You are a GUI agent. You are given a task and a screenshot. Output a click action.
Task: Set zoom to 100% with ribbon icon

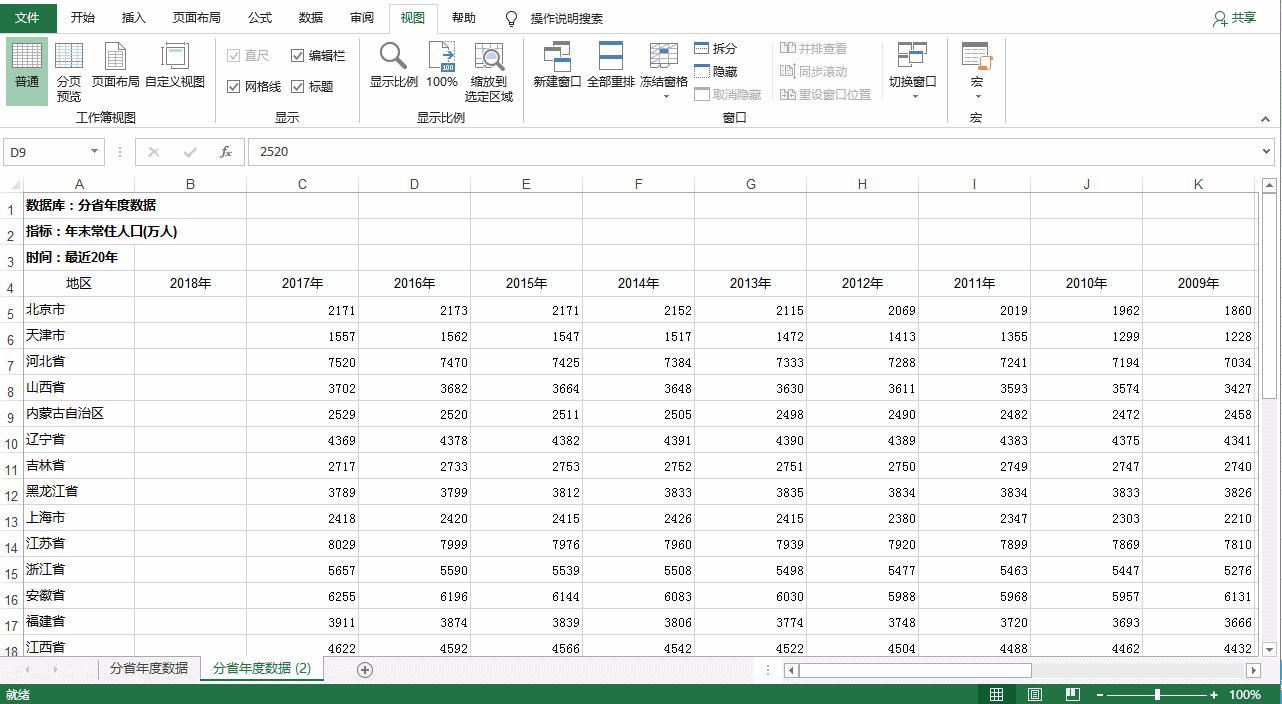(441, 68)
